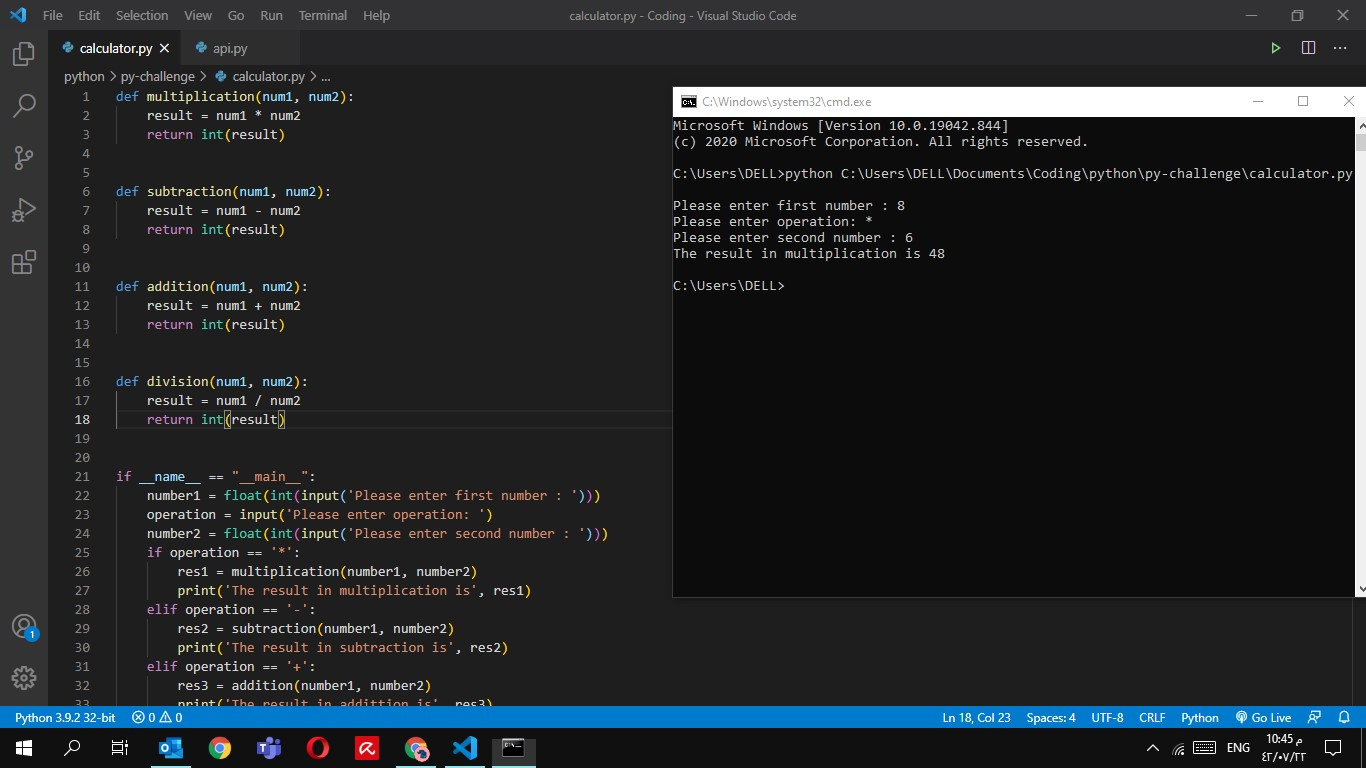The height and width of the screenshot is (768, 1366).
Task: Open errors and warnings in status bar
Action: click(157, 718)
